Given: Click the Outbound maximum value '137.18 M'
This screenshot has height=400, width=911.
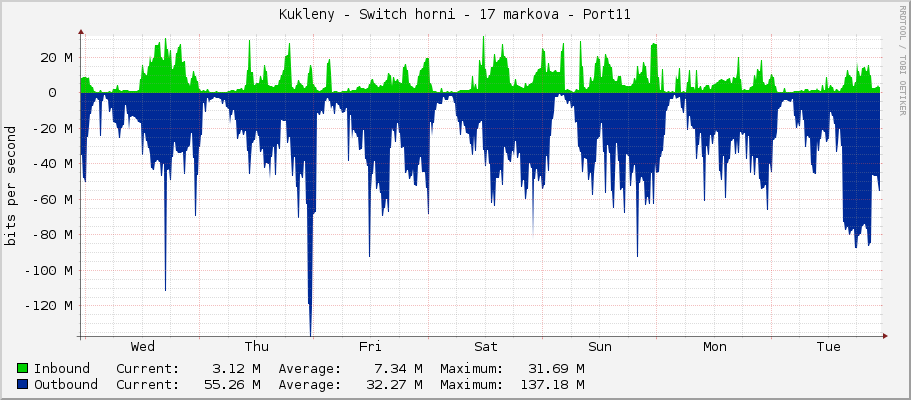Looking at the screenshot, I should tap(553, 384).
